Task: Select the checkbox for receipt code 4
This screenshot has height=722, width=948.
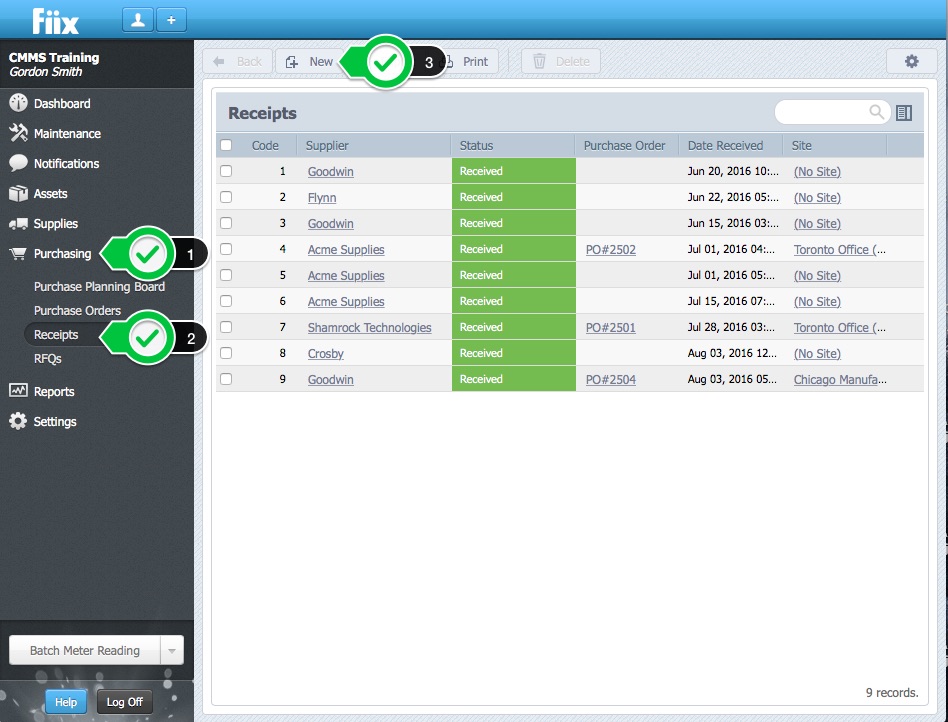Action: (226, 249)
